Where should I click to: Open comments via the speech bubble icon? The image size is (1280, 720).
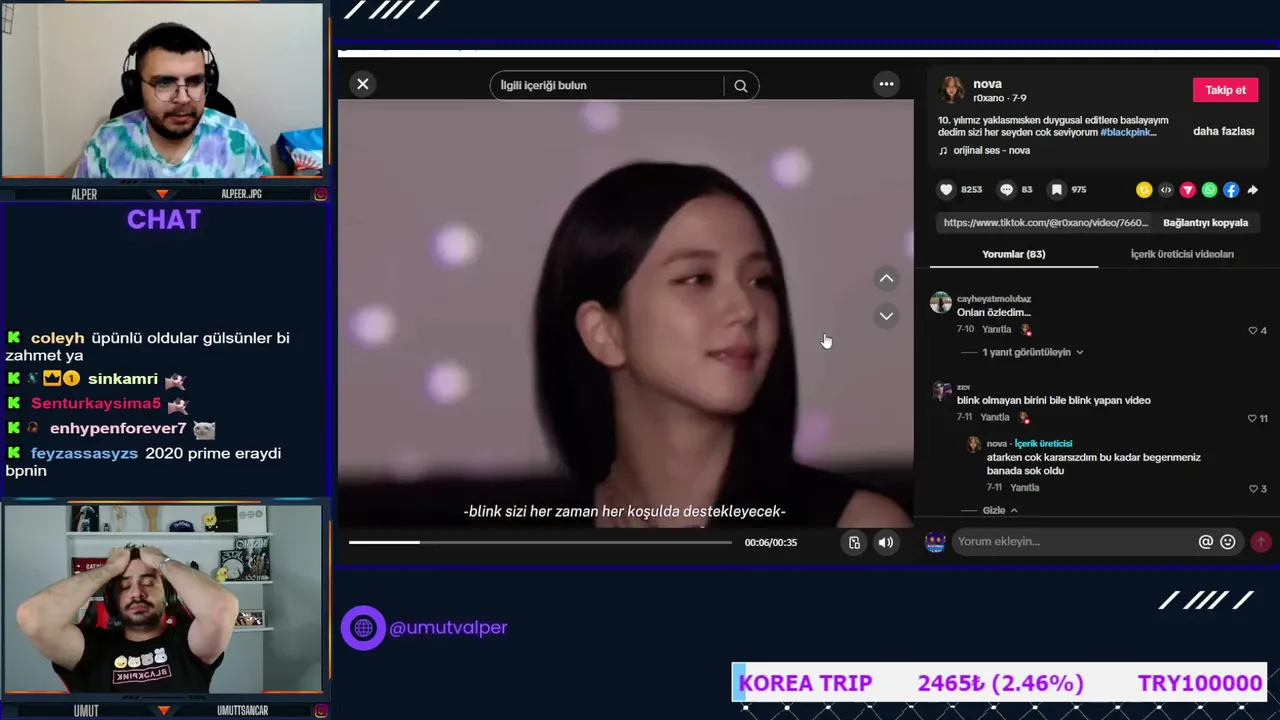pos(1007,190)
